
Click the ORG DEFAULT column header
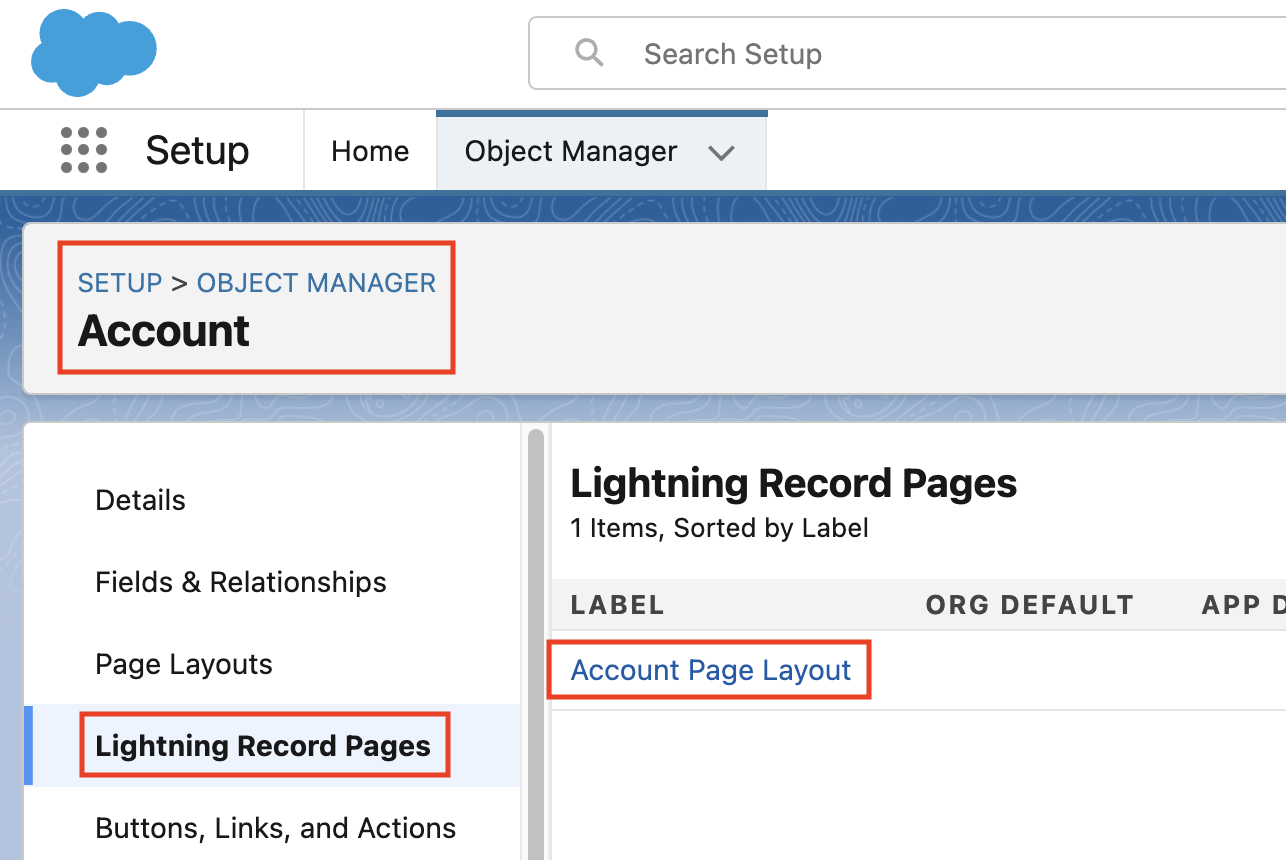click(1030, 605)
